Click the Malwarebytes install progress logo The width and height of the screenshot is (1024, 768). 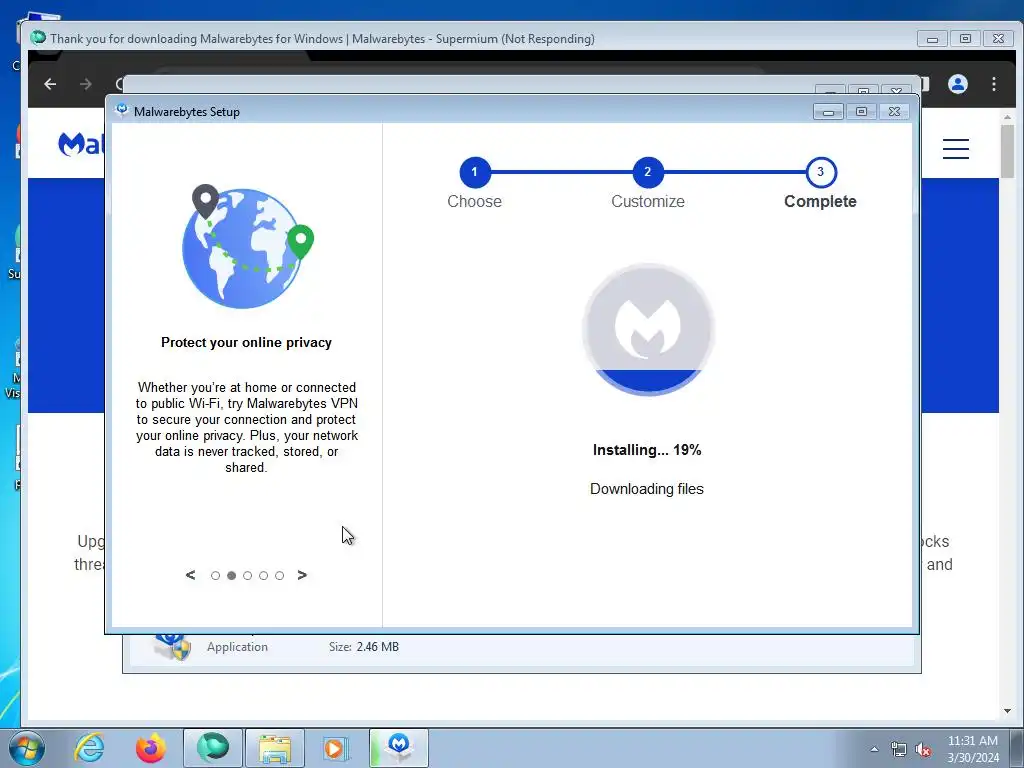[648, 330]
